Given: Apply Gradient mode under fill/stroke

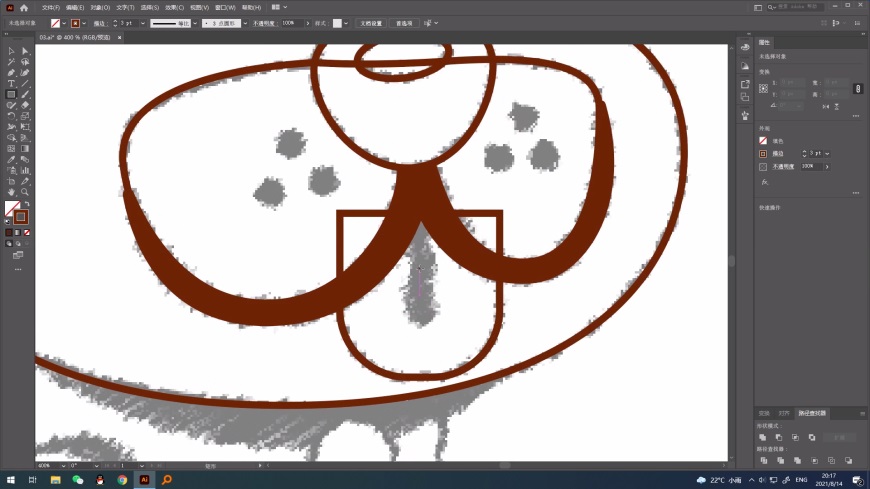Looking at the screenshot, I should click(18, 233).
